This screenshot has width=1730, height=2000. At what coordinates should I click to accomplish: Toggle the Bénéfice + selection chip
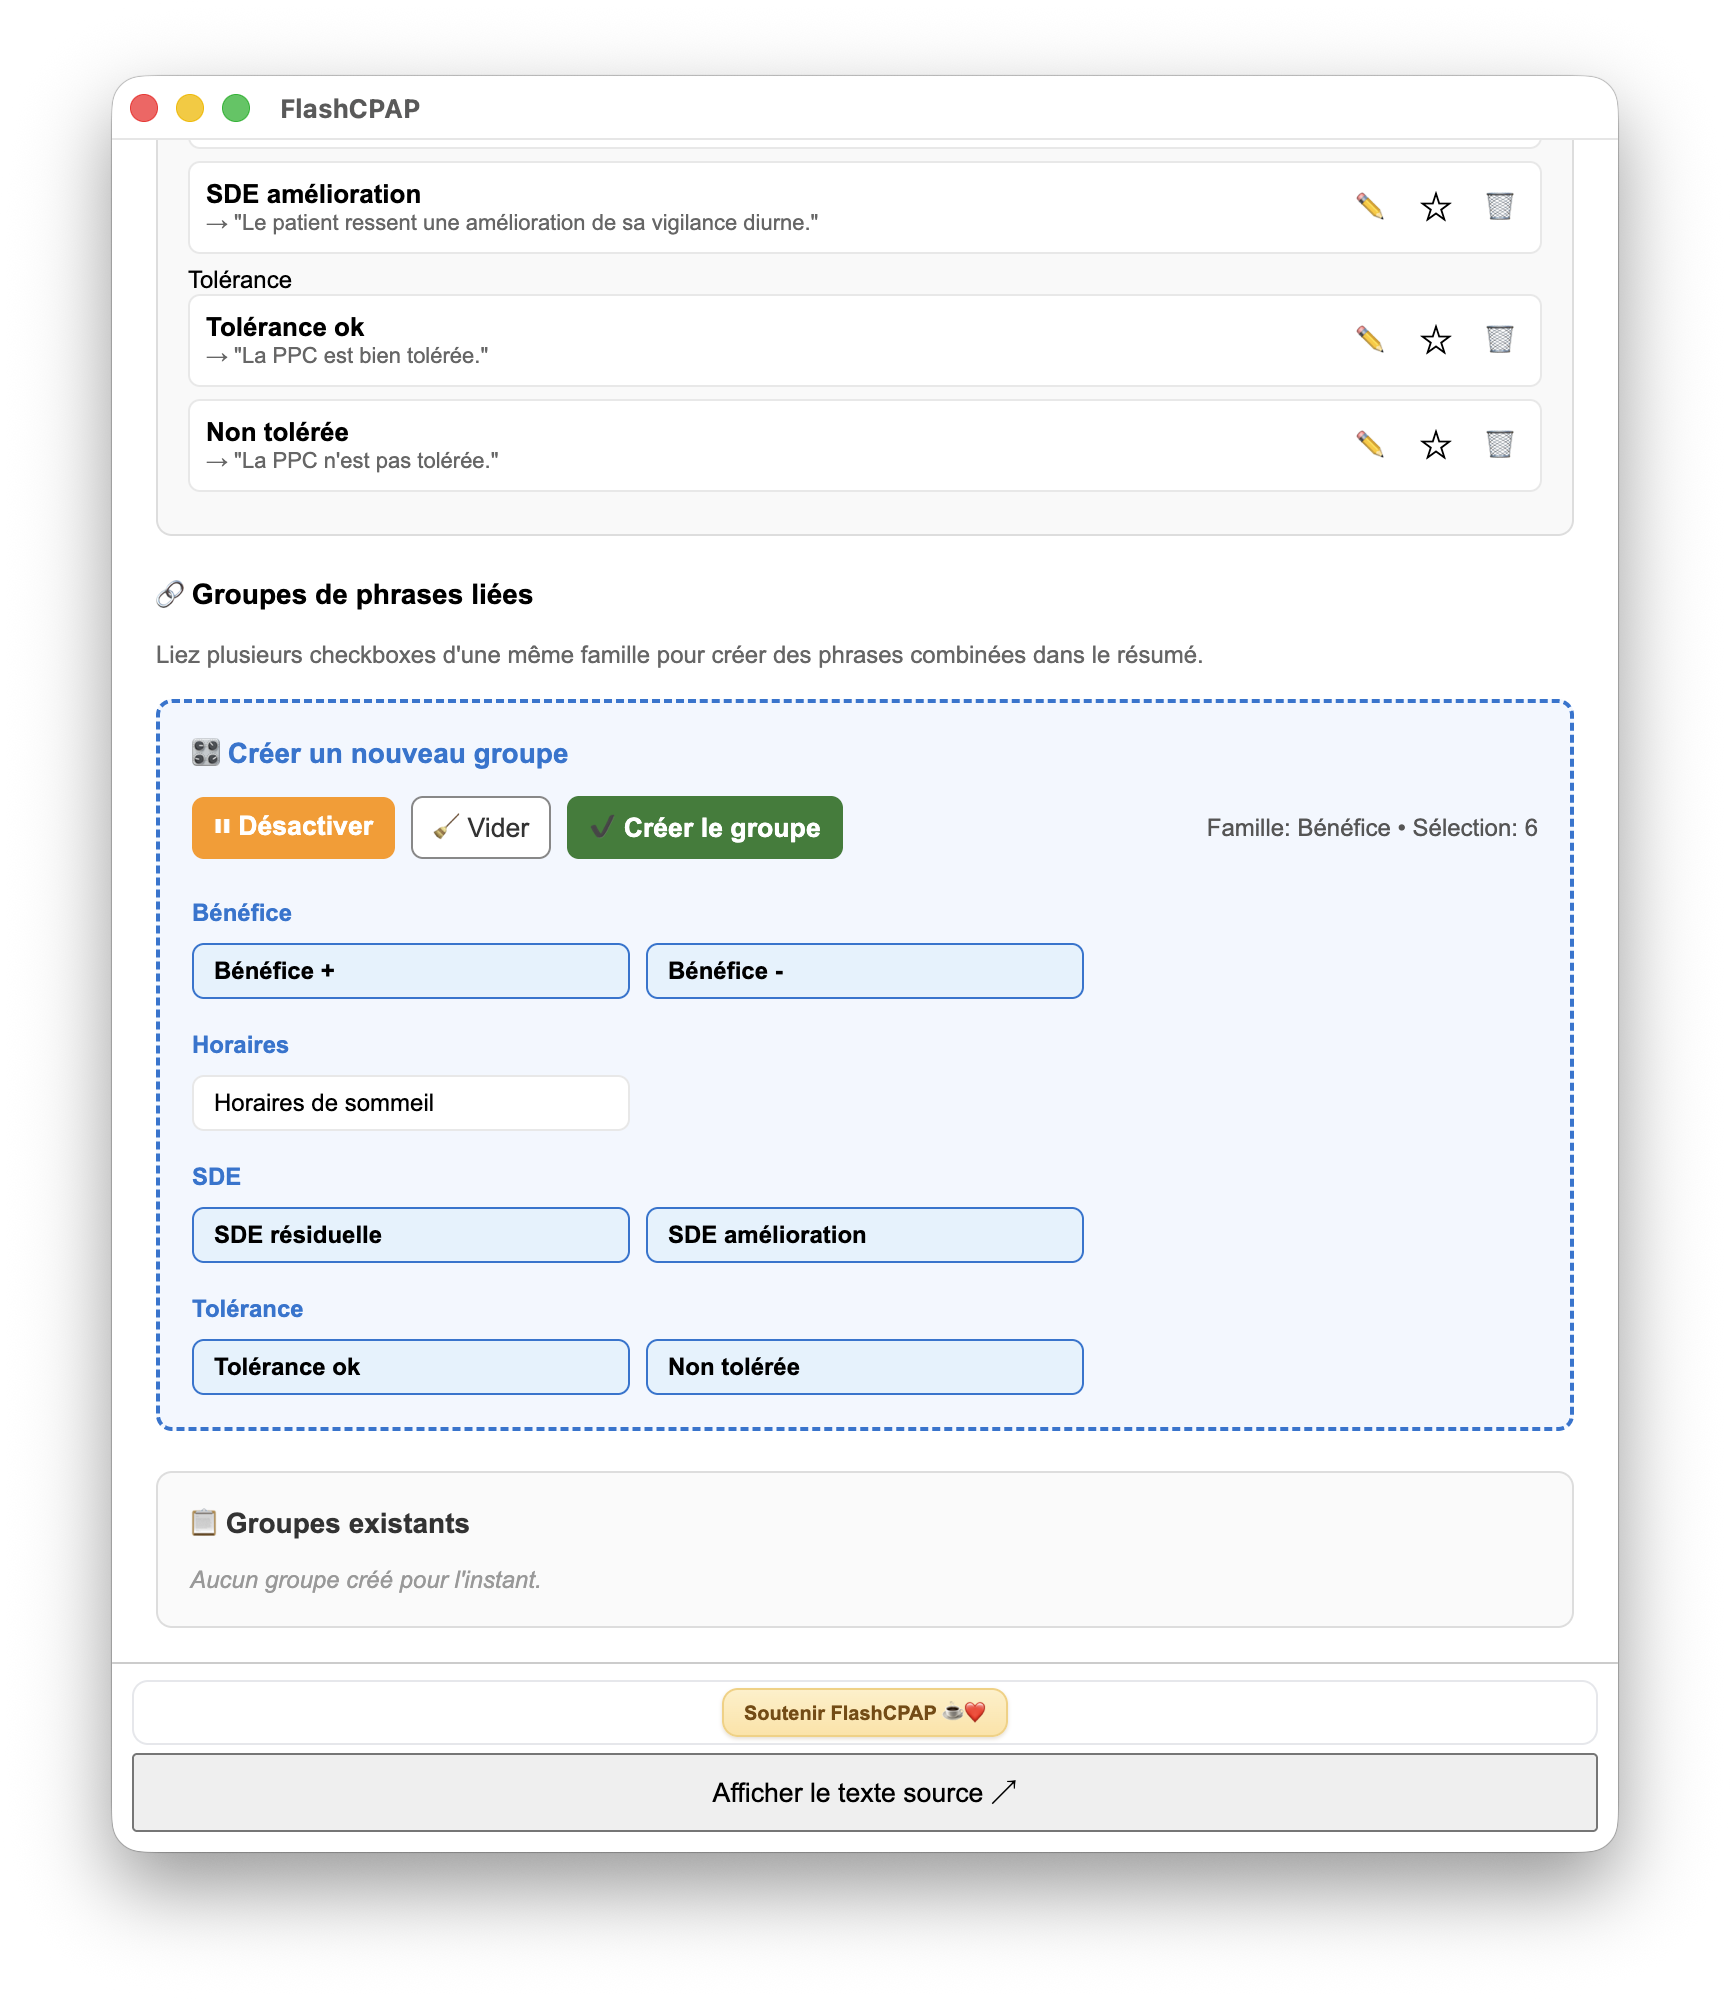point(410,971)
